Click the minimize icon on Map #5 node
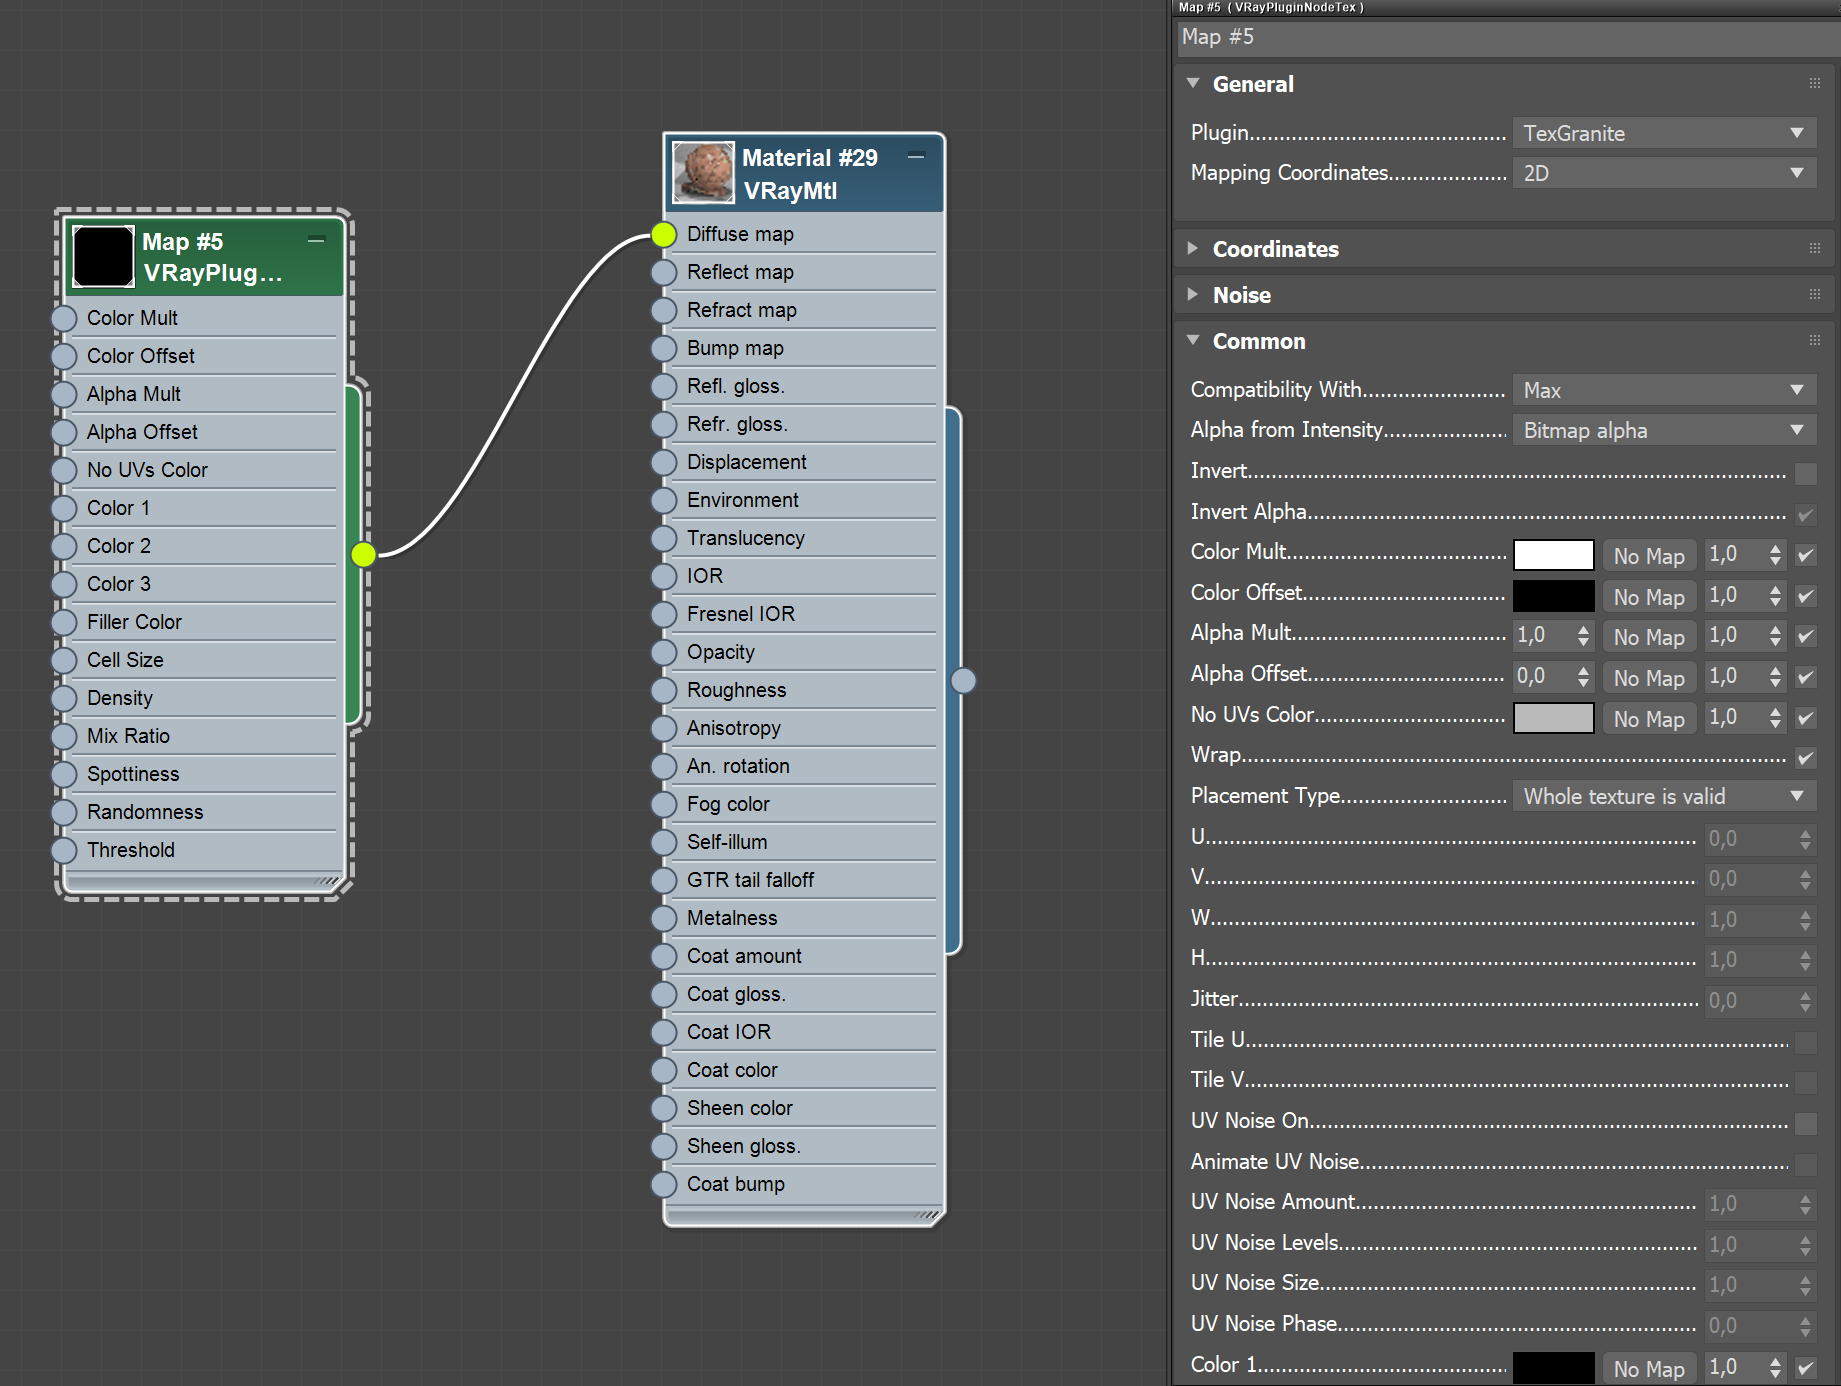1841x1386 pixels. (x=316, y=239)
